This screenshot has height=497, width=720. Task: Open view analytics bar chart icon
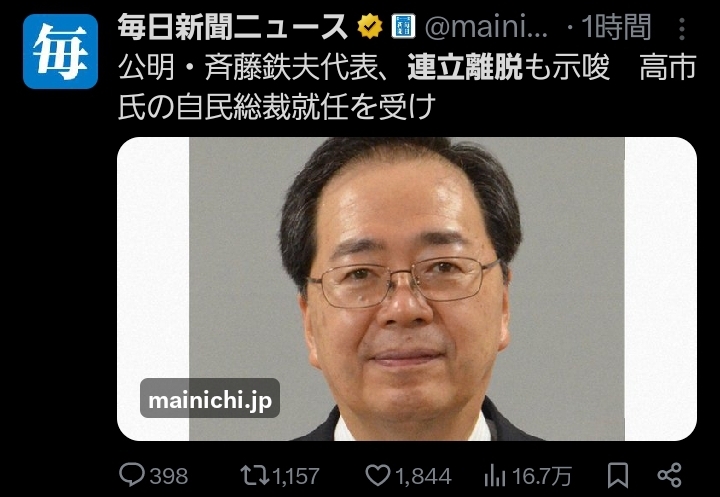point(495,475)
